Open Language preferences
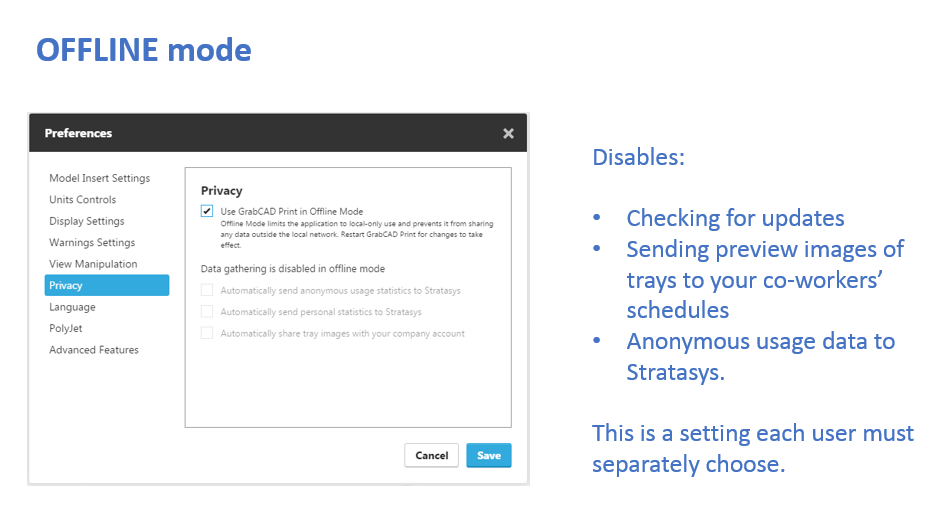The image size is (949, 515). click(x=73, y=307)
